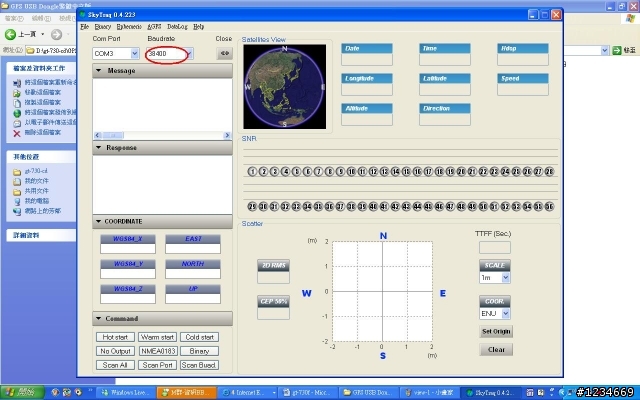Click the WGS84_X coordinate value field
Image resolution: width=640 pixels, height=400 pixels.
point(128,249)
